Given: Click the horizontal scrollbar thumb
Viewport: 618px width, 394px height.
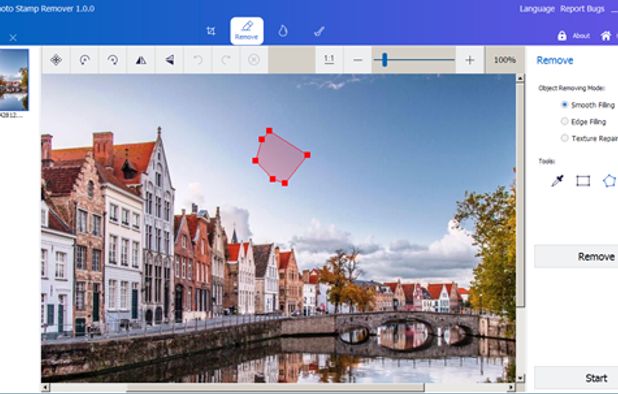Looking at the screenshot, I should (x=275, y=387).
